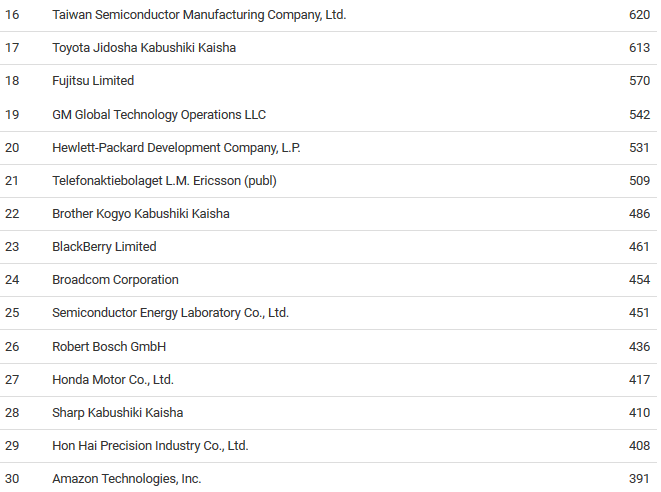This screenshot has width=661, height=492.
Task: Select Telefonaktiebolaget L.M. Ericsson (publ)
Action: coord(164,181)
